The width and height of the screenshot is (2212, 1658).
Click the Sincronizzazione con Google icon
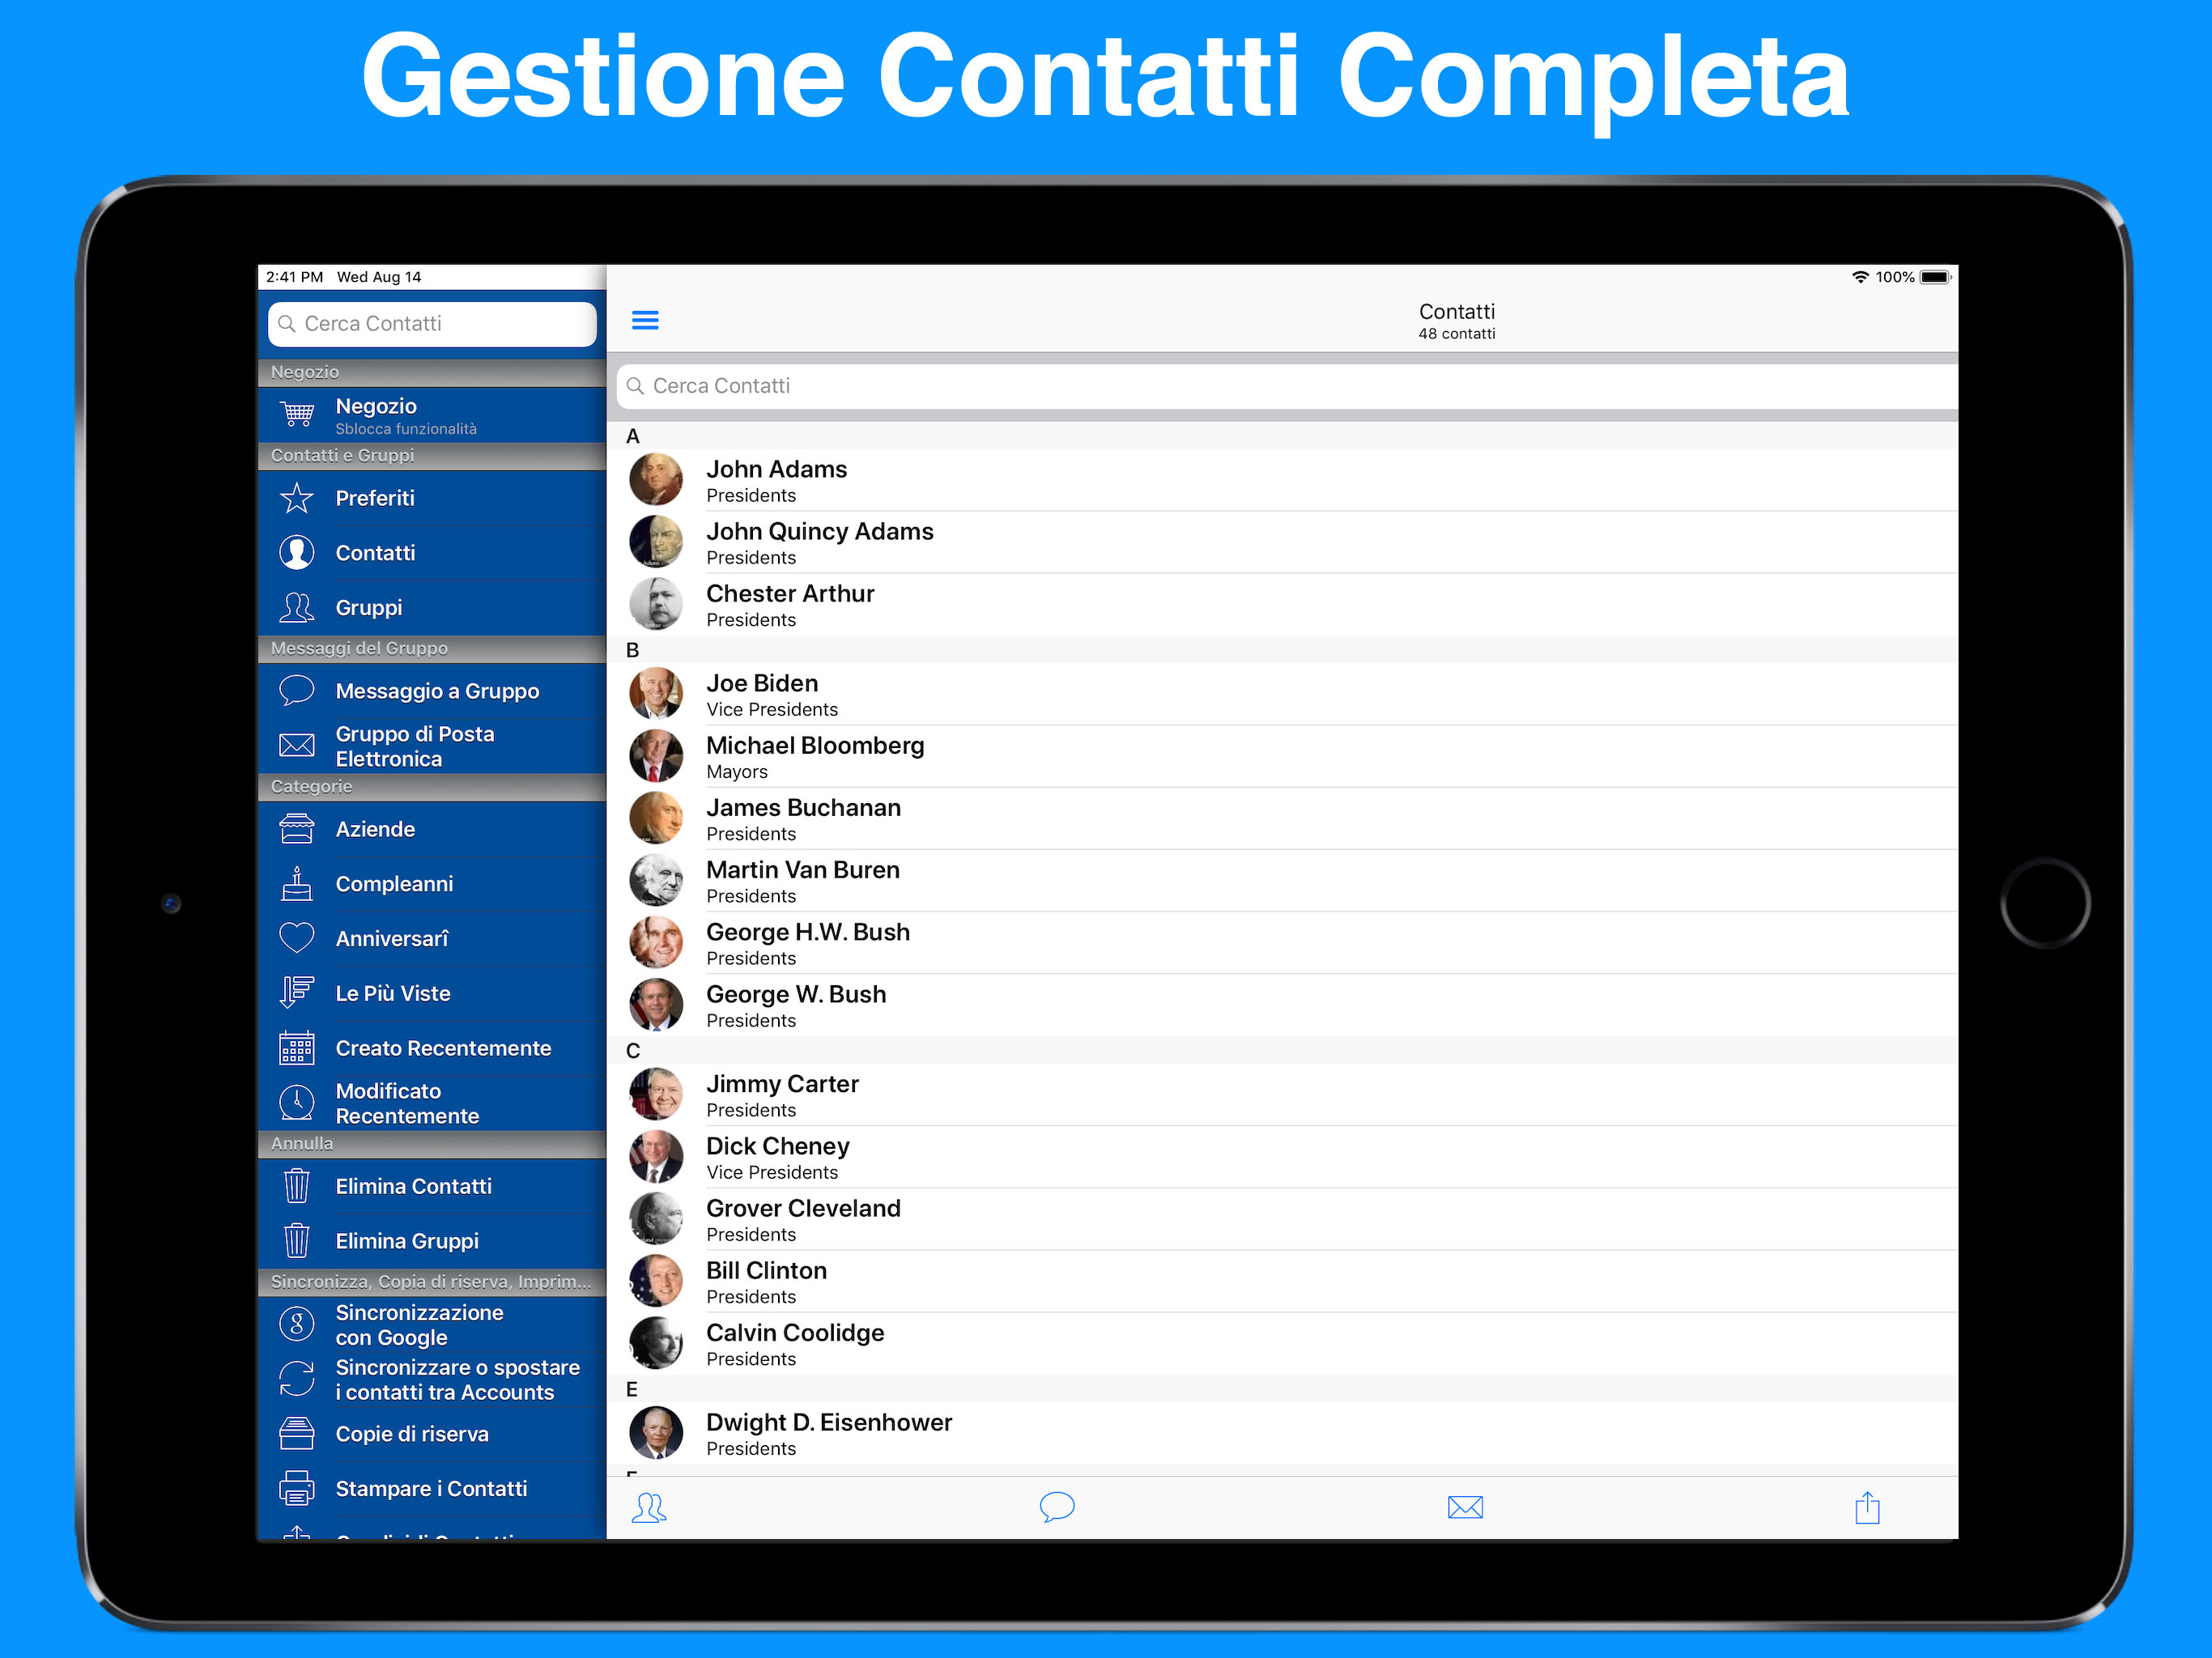[297, 1324]
